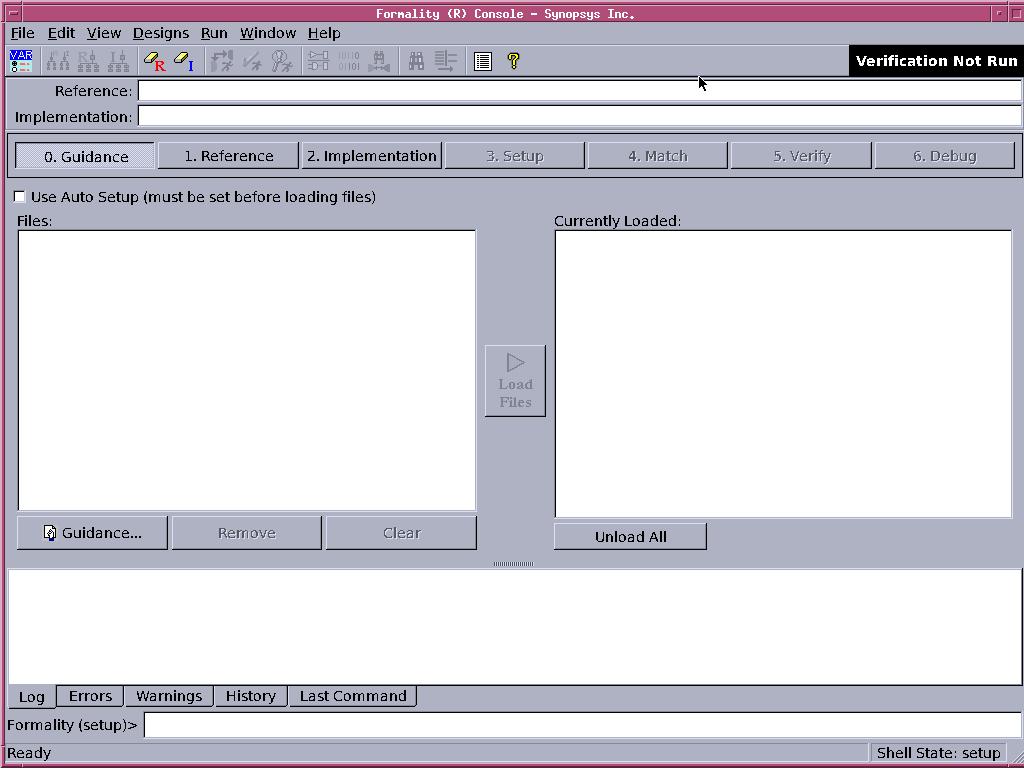This screenshot has width=1024, height=768.
Task: Click the binary 0110 patterns icon
Action: pos(349,61)
